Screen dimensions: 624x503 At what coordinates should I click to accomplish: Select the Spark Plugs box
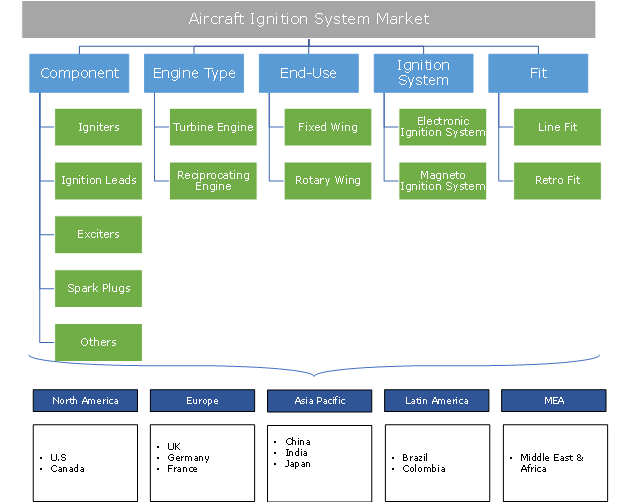click(x=98, y=288)
